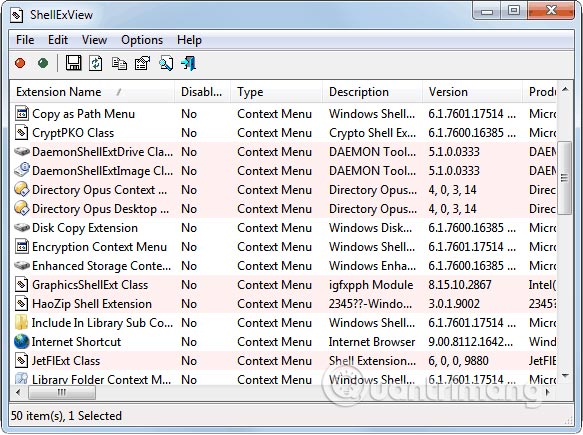
Task: Click the Windows Disk description cell
Action: click(x=370, y=228)
